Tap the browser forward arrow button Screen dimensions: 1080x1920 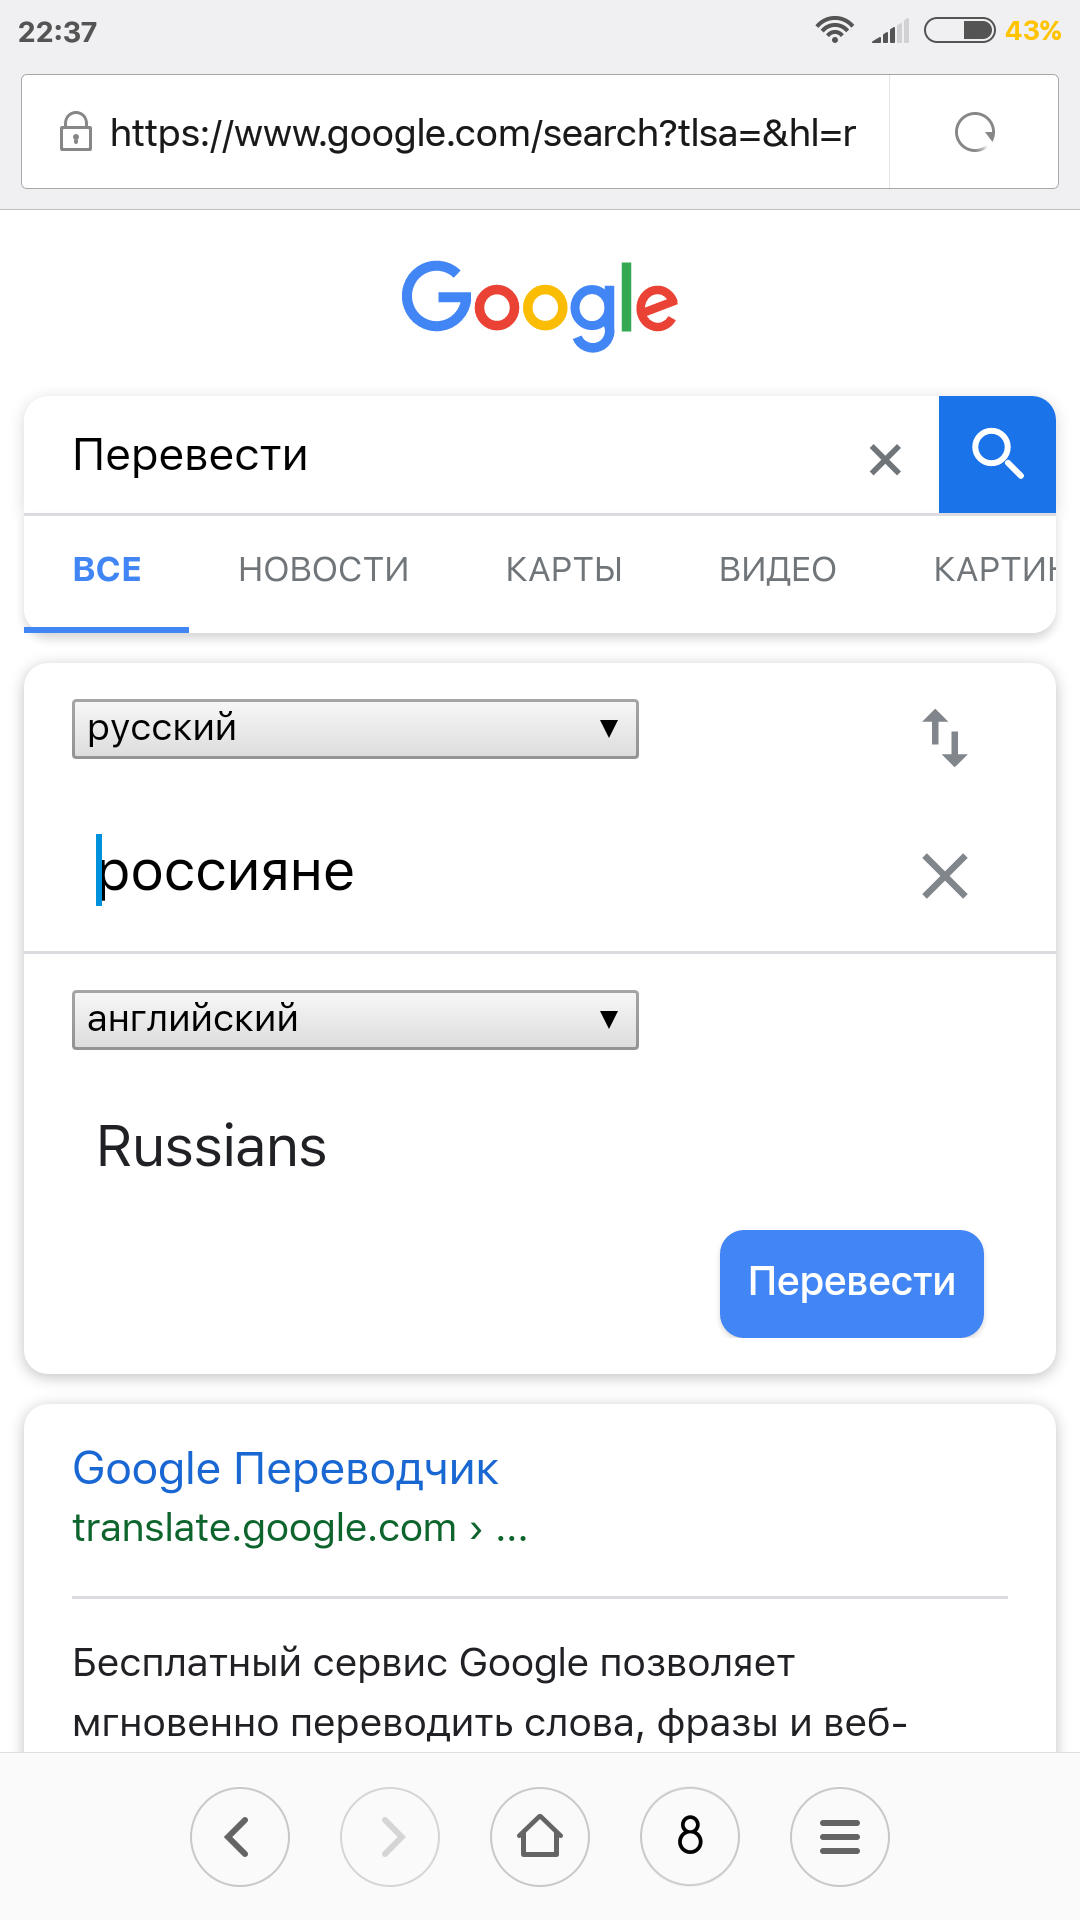(x=390, y=1837)
